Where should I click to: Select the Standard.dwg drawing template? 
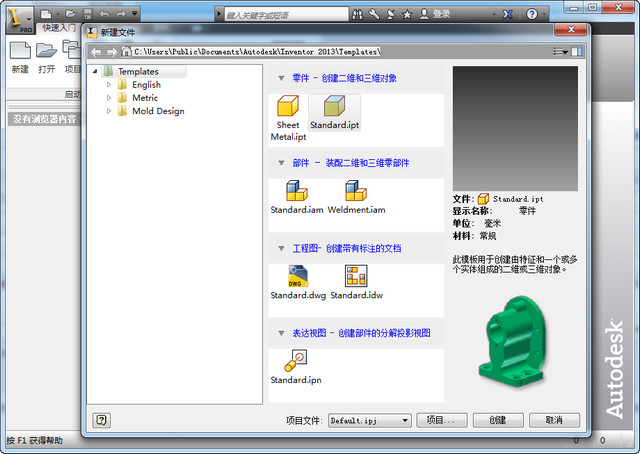pos(298,283)
